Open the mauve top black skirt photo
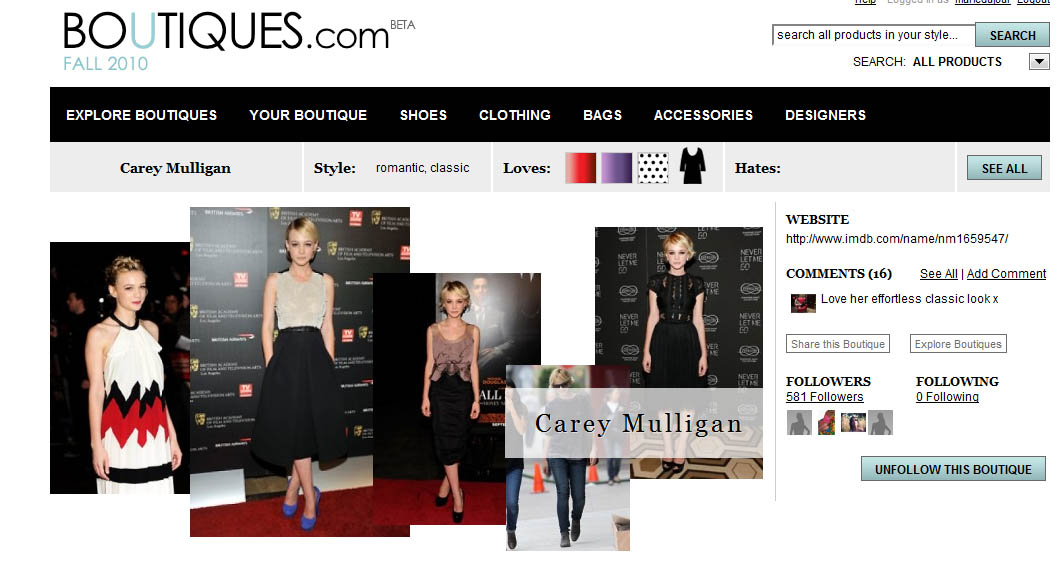Screen dimensions: 1057x569 pyautogui.click(x=456, y=399)
